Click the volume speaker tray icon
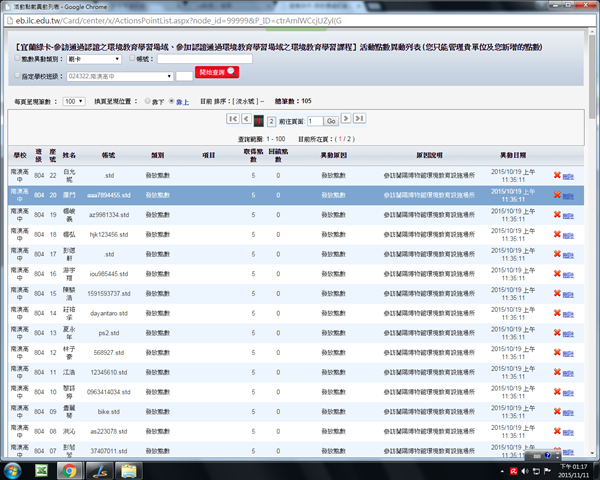Image resolution: width=600 pixels, height=480 pixels. click(525, 471)
